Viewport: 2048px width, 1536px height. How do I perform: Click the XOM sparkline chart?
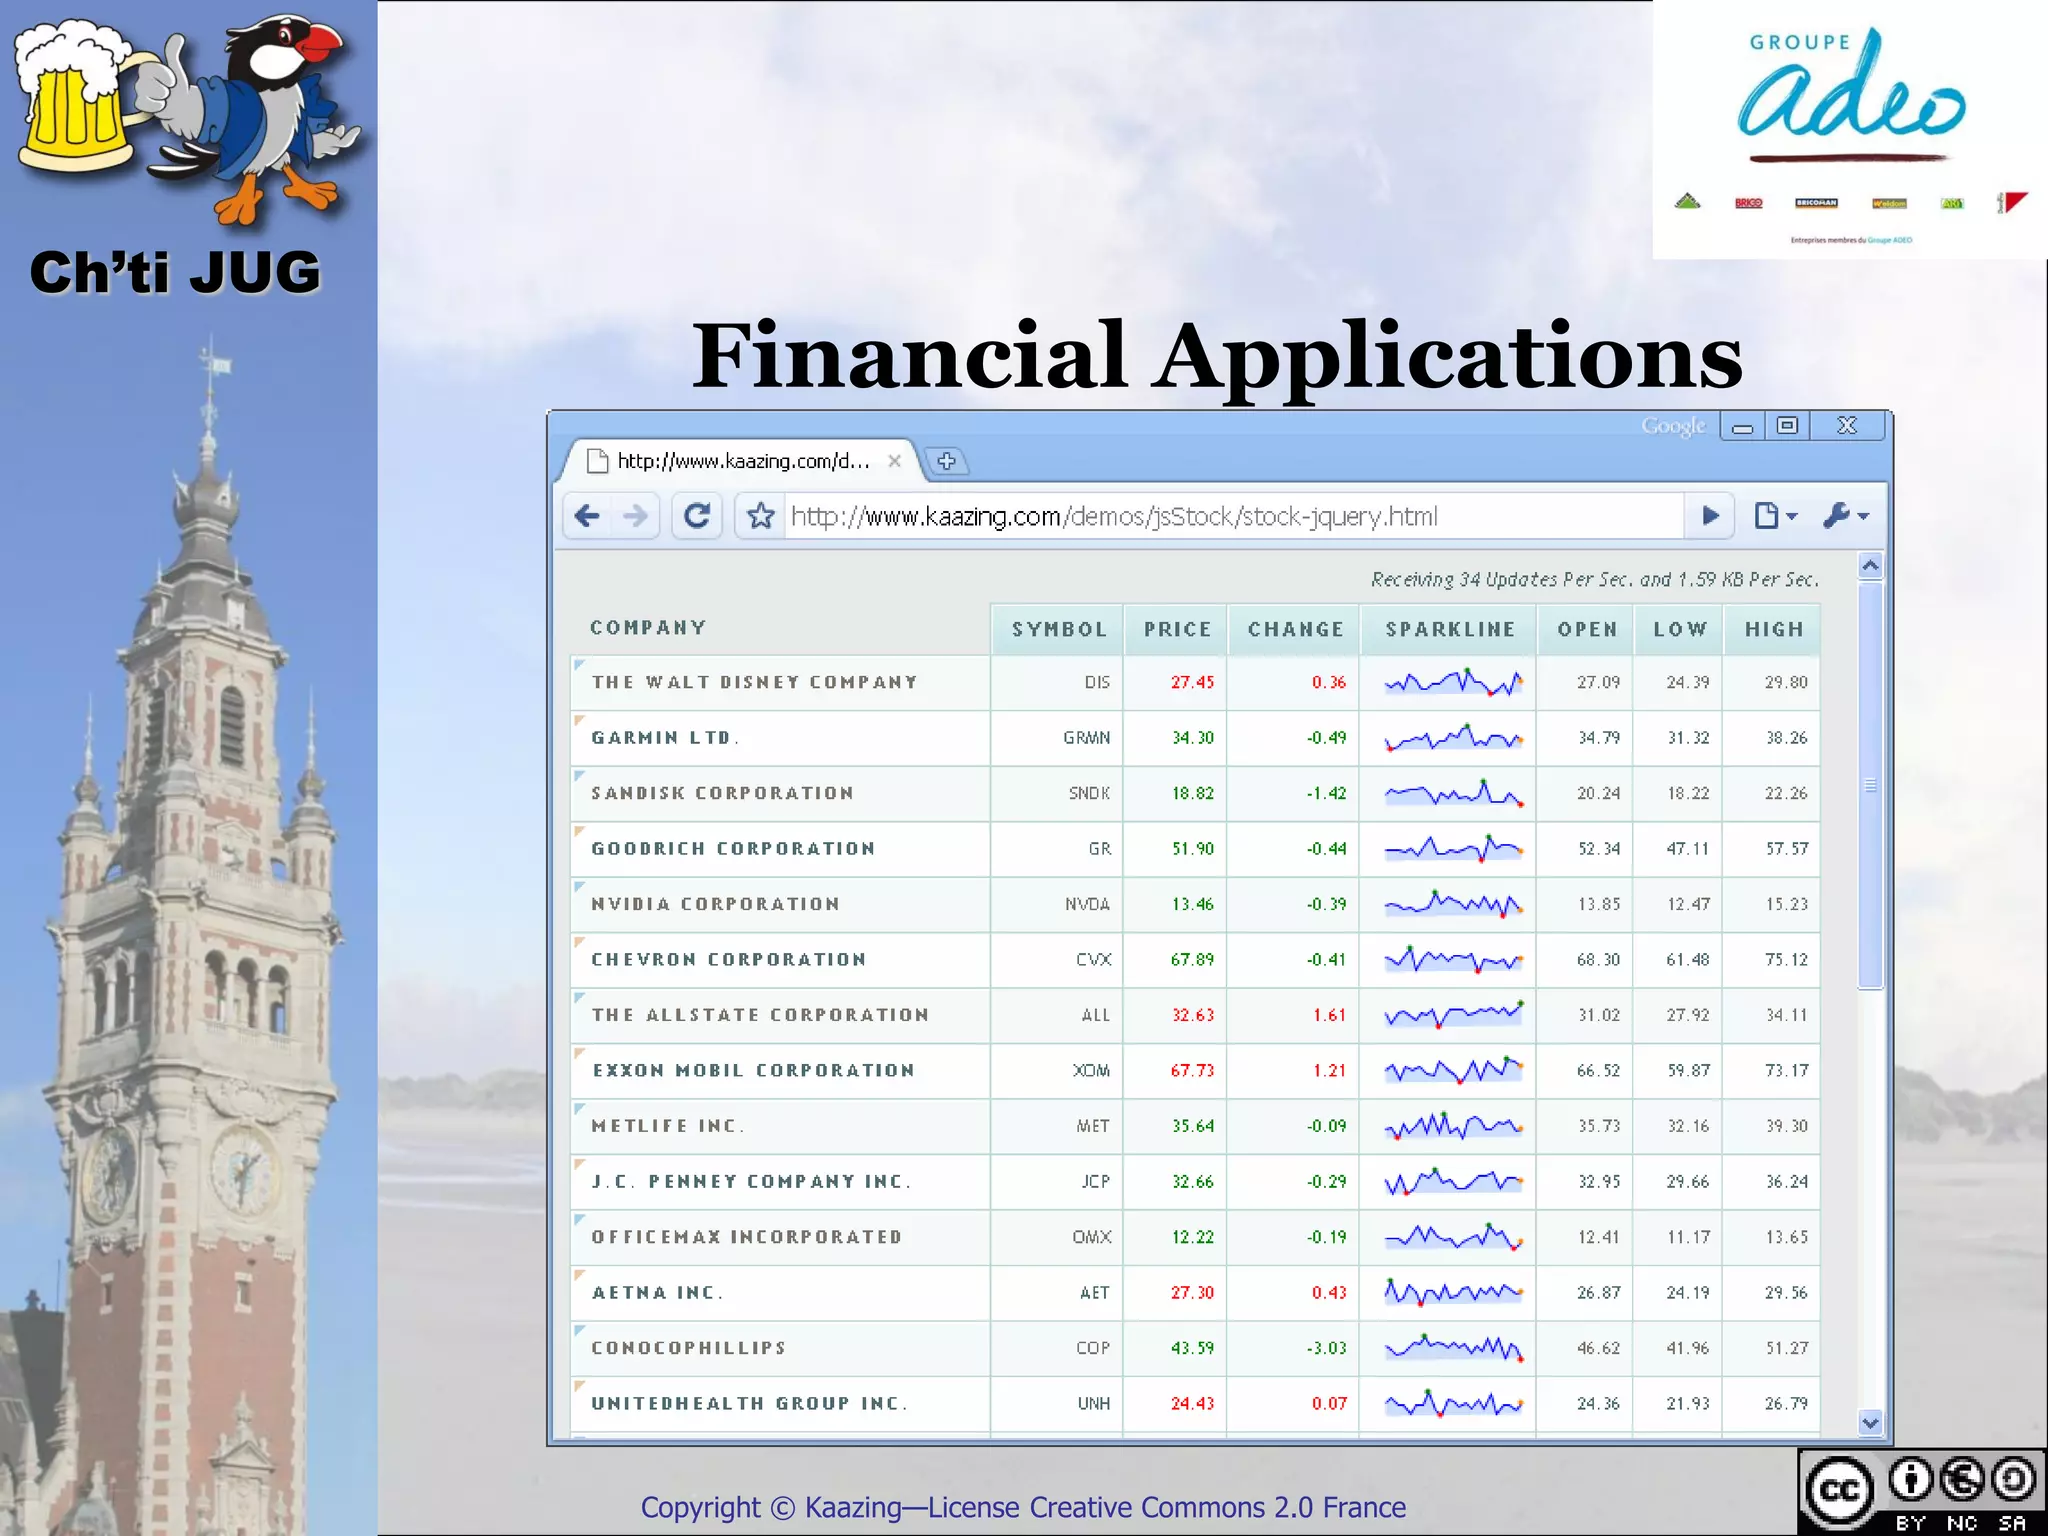[x=1453, y=1071]
